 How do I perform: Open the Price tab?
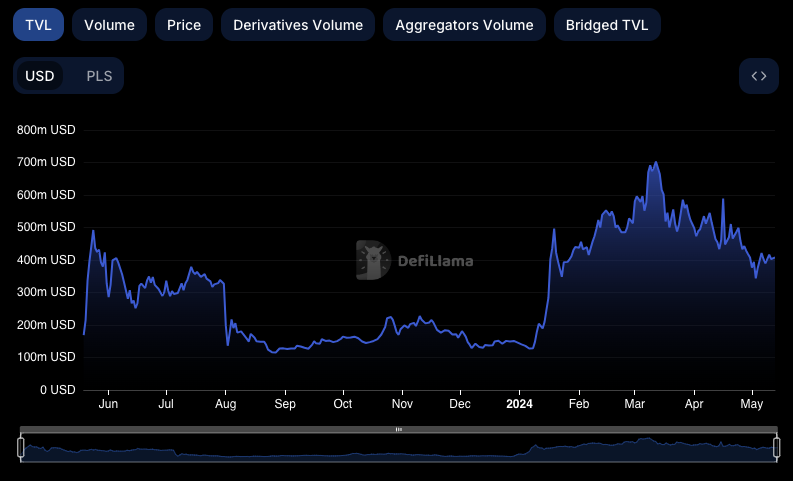click(x=184, y=25)
